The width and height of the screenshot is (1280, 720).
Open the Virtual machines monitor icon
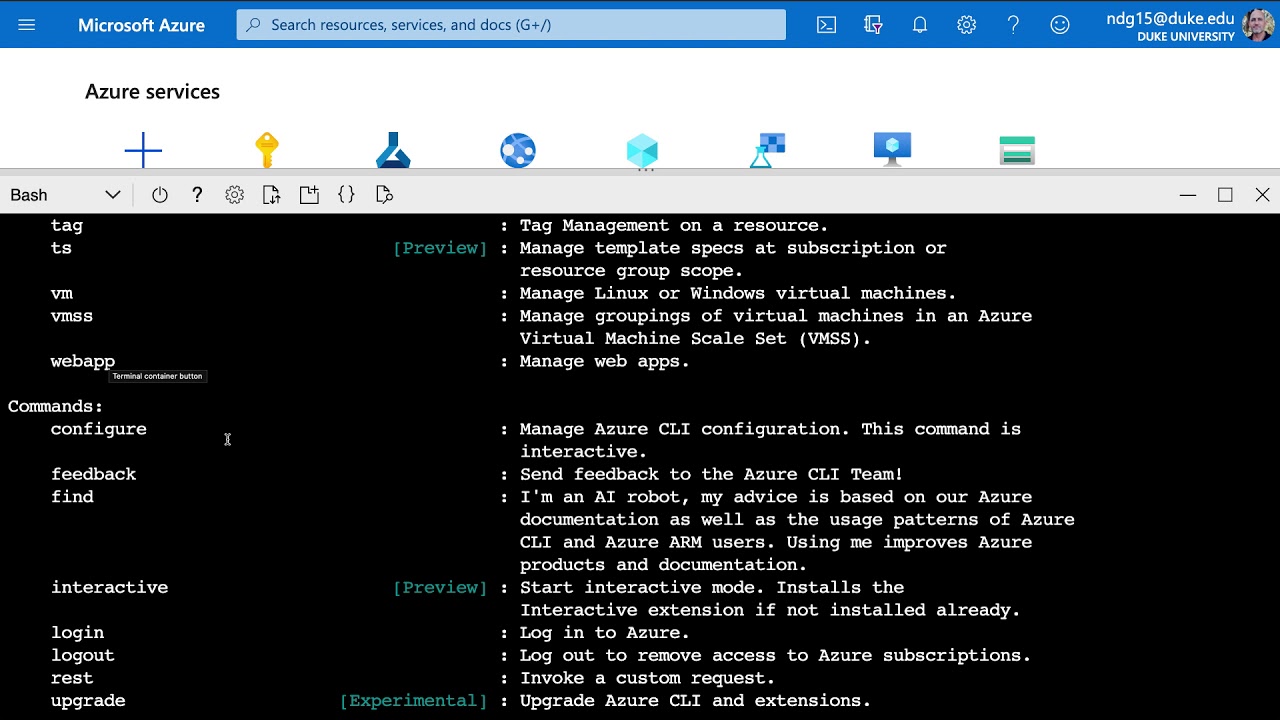coord(892,150)
